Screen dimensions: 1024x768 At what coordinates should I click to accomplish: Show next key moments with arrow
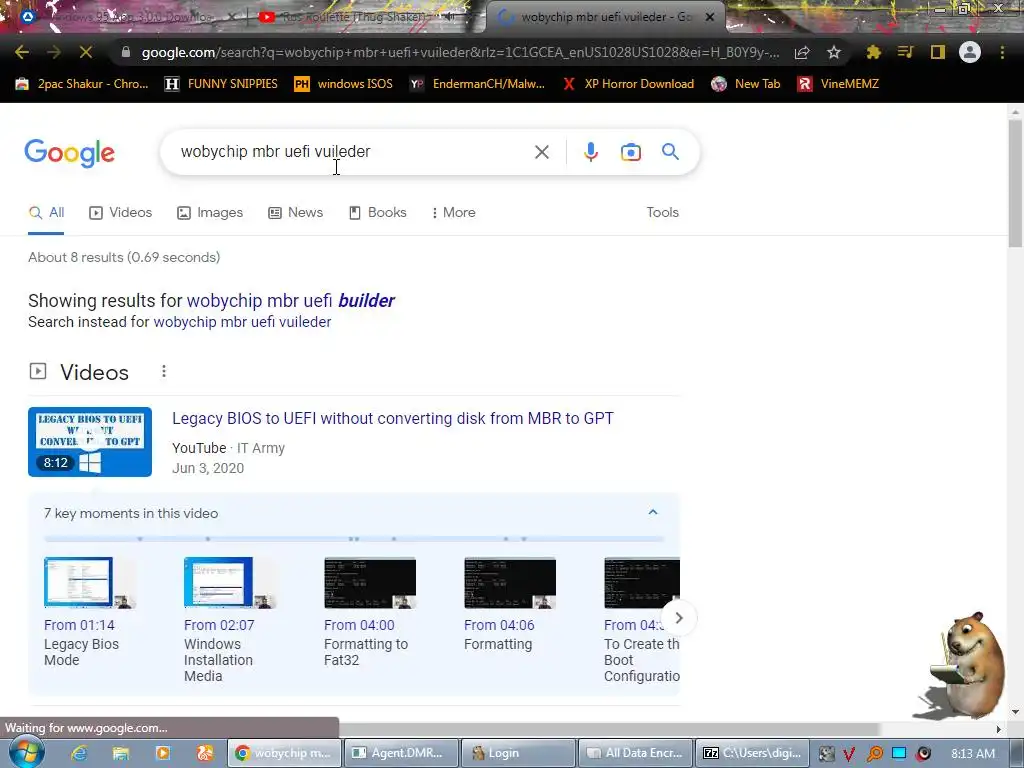[679, 618]
